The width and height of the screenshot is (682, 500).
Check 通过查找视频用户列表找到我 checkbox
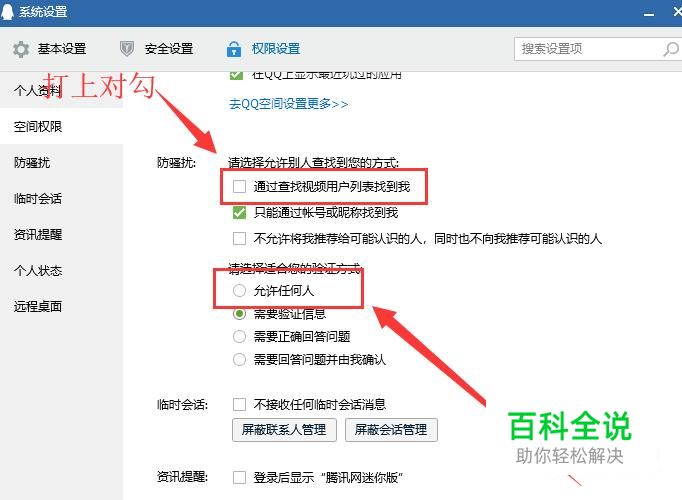[x=239, y=187]
